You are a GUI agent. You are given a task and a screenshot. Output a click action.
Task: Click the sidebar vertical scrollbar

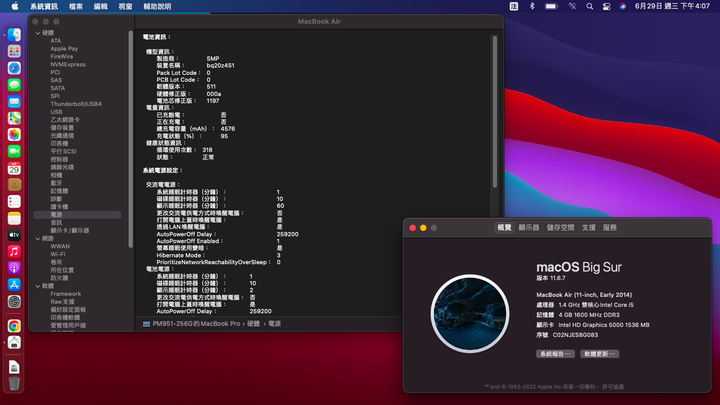(130, 139)
